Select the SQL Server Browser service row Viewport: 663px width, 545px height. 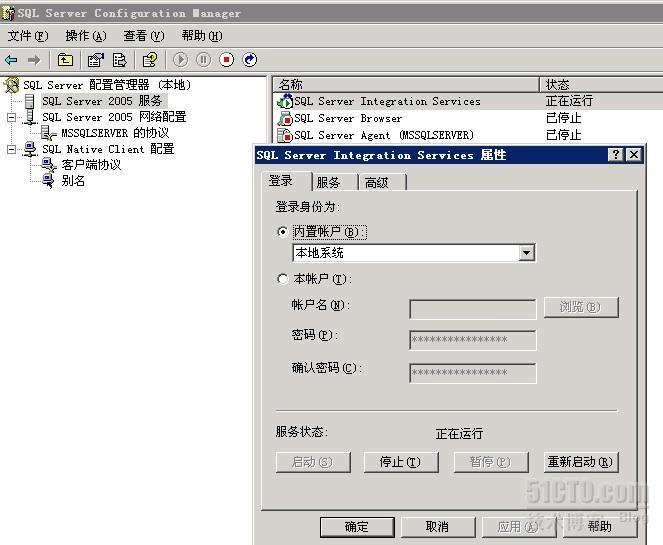point(467,118)
